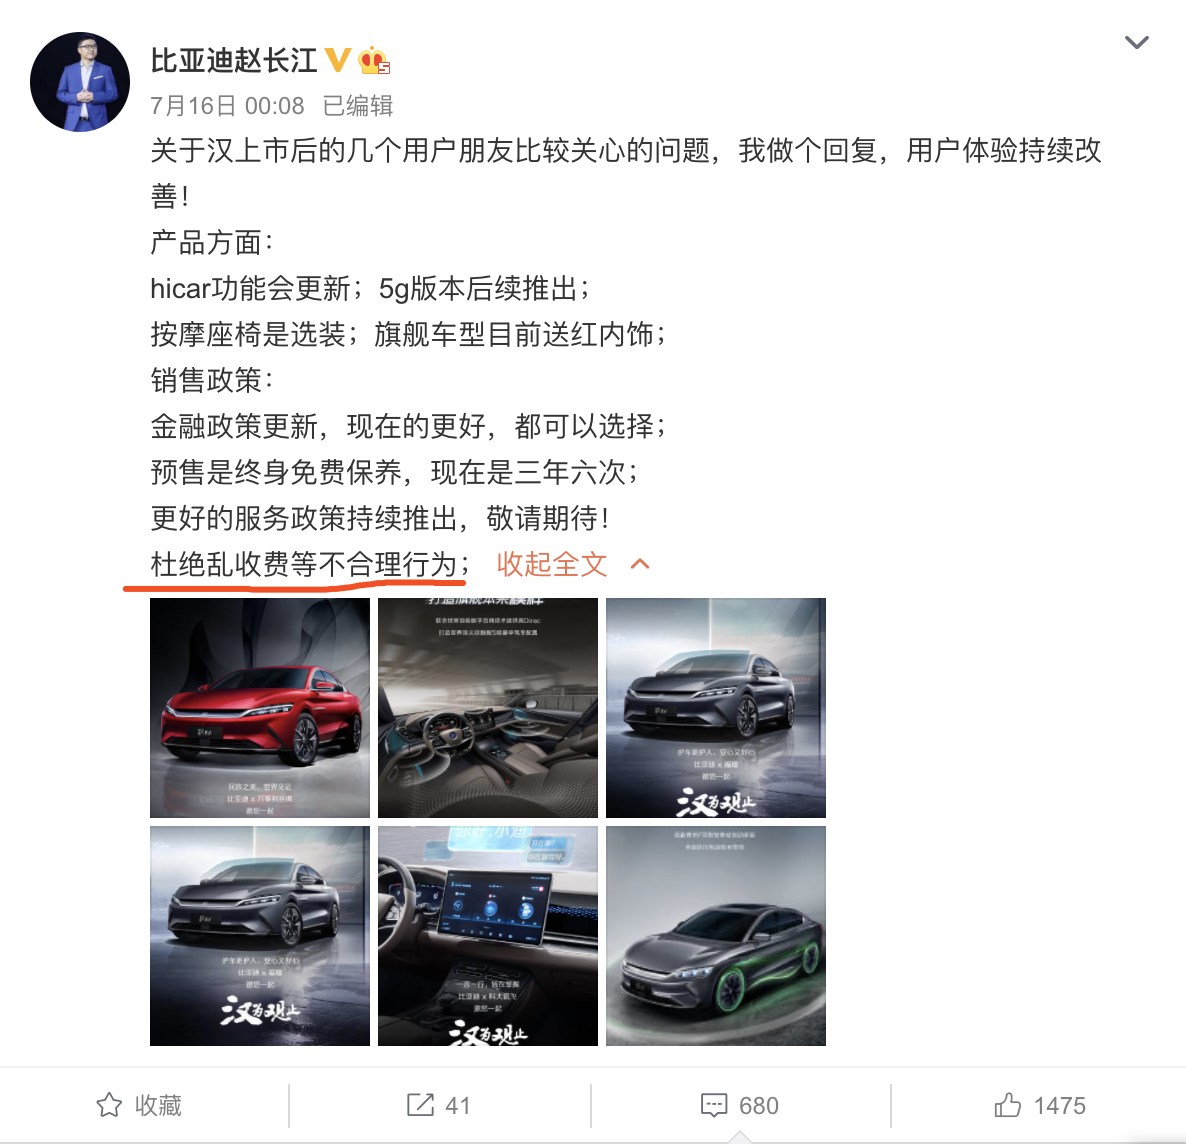This screenshot has height=1144, width=1186.
Task: Open the red BYD Han car thumbnail
Action: coord(259,707)
